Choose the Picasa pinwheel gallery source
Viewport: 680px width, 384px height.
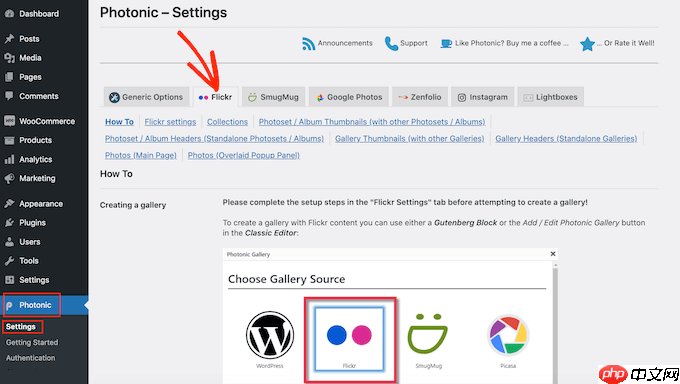point(508,335)
